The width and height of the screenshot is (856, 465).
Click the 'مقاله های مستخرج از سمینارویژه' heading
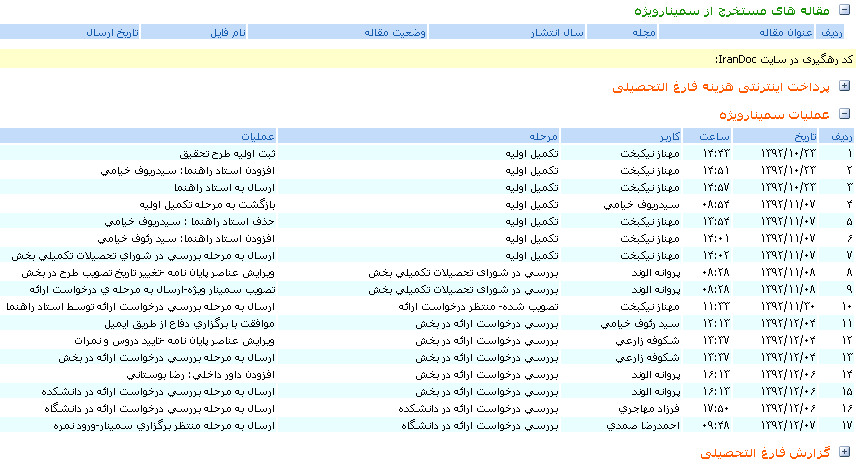tap(732, 11)
